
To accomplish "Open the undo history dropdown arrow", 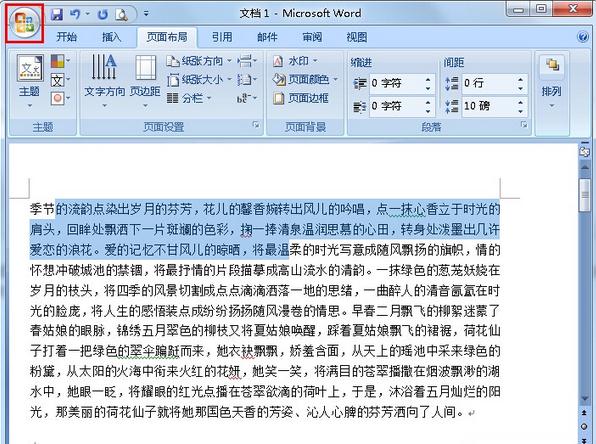I will (x=88, y=14).
